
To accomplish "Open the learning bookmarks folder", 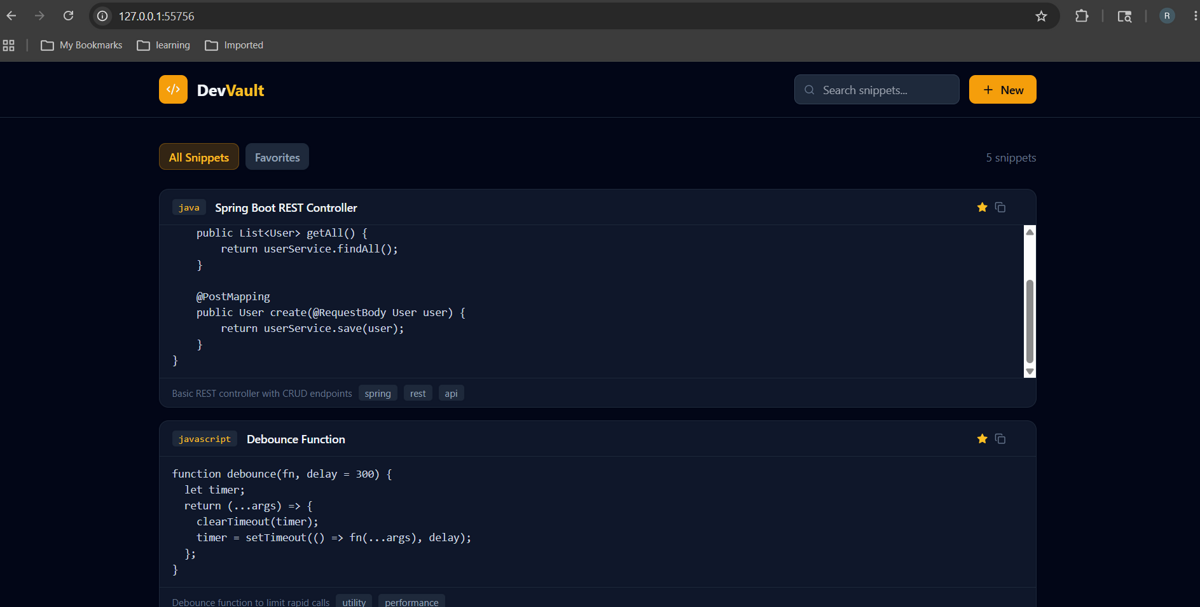I will (x=163, y=45).
